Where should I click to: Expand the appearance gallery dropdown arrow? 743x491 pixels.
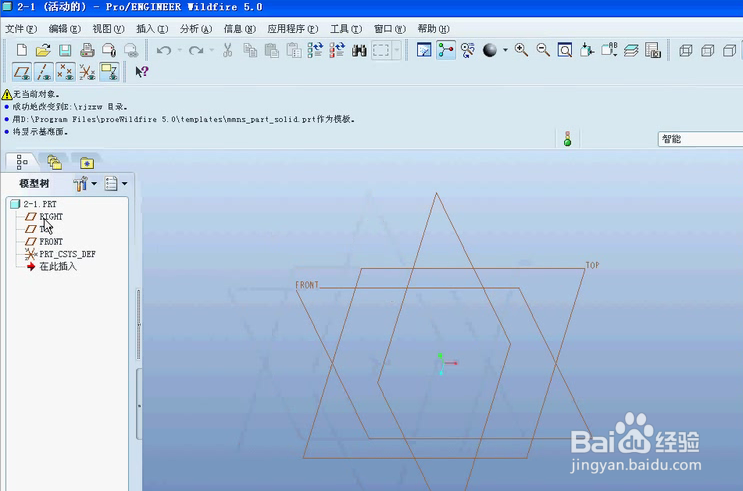(505, 50)
